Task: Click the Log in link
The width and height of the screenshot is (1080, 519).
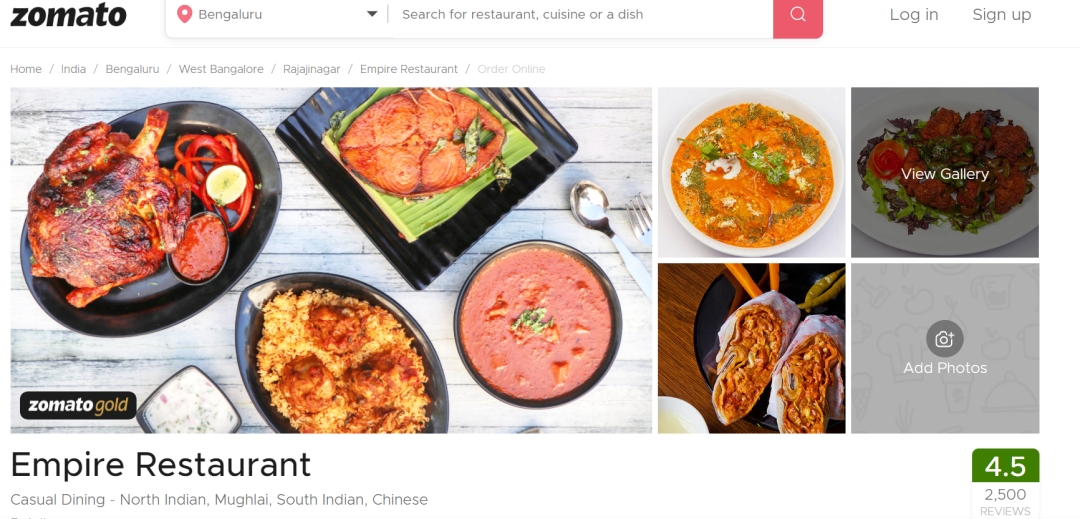Action: (x=913, y=14)
